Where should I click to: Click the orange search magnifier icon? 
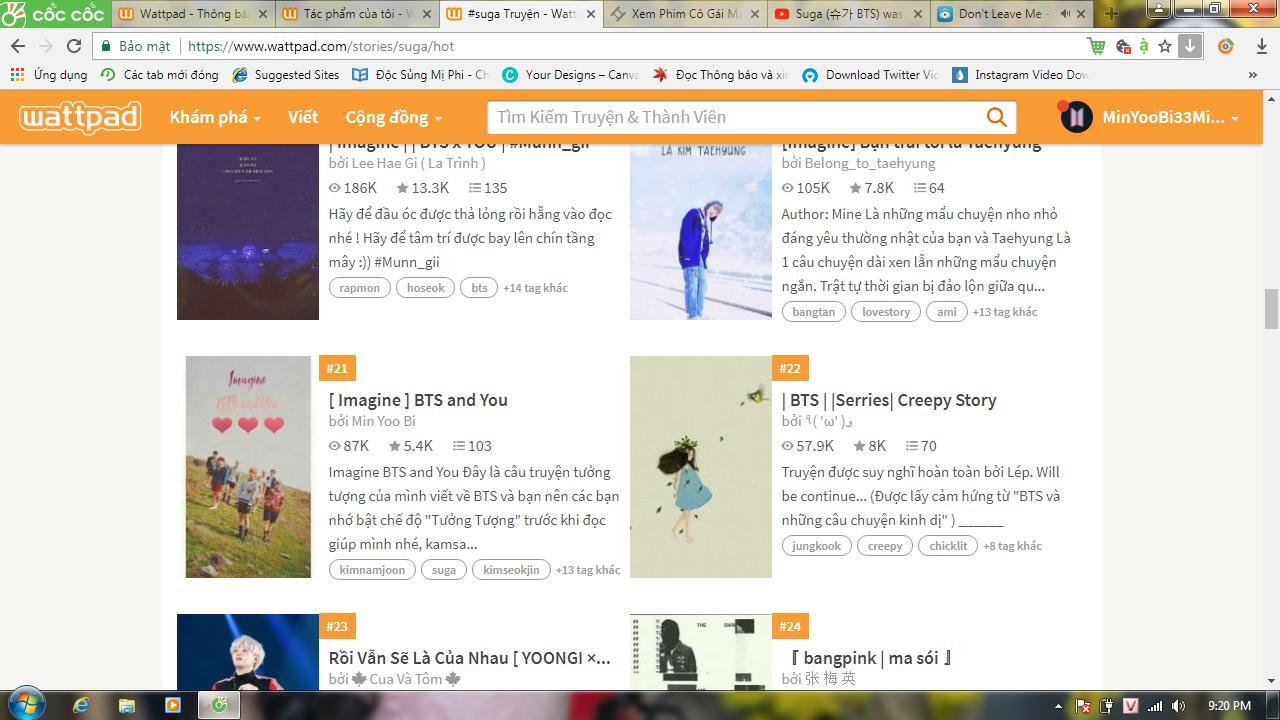997,117
